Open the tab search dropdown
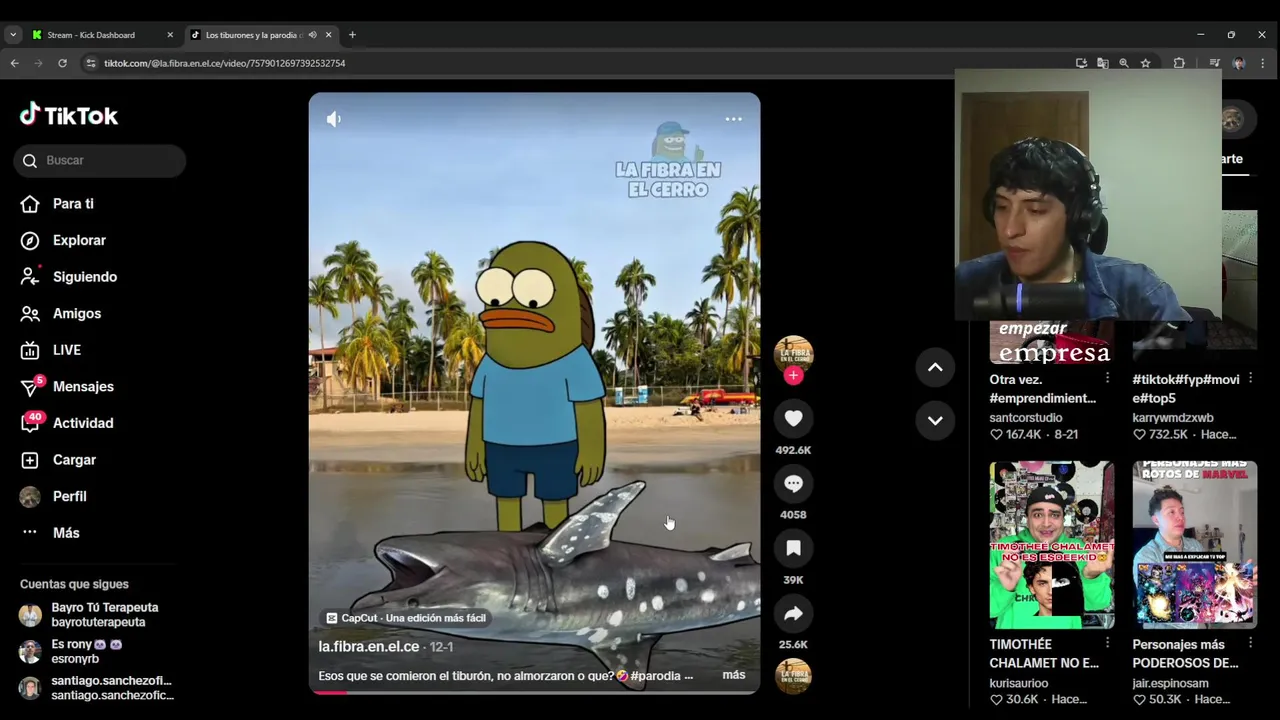 pos(13,35)
